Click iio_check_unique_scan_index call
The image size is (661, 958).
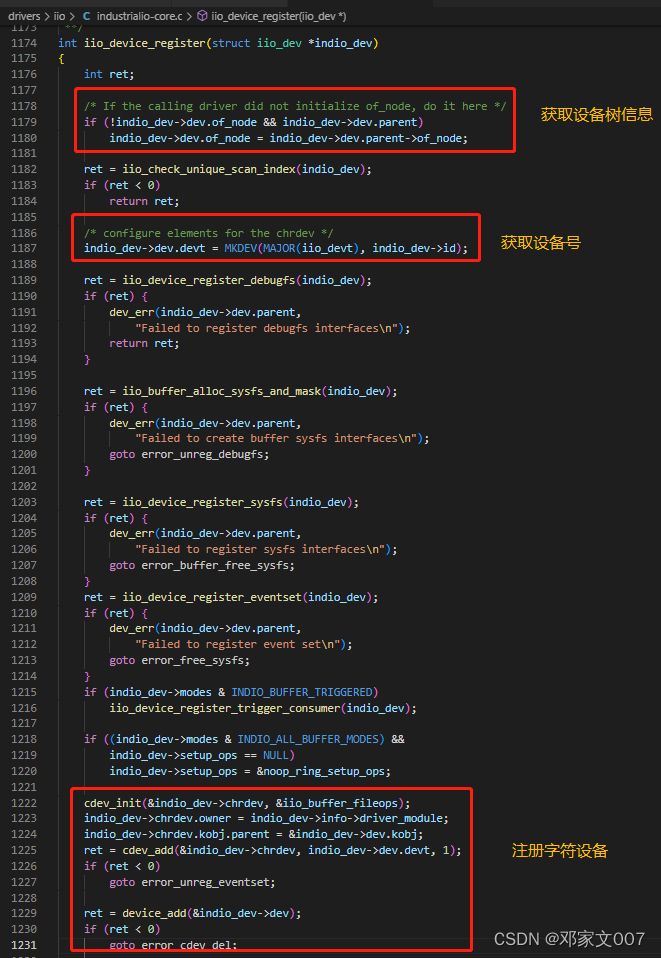coord(209,169)
